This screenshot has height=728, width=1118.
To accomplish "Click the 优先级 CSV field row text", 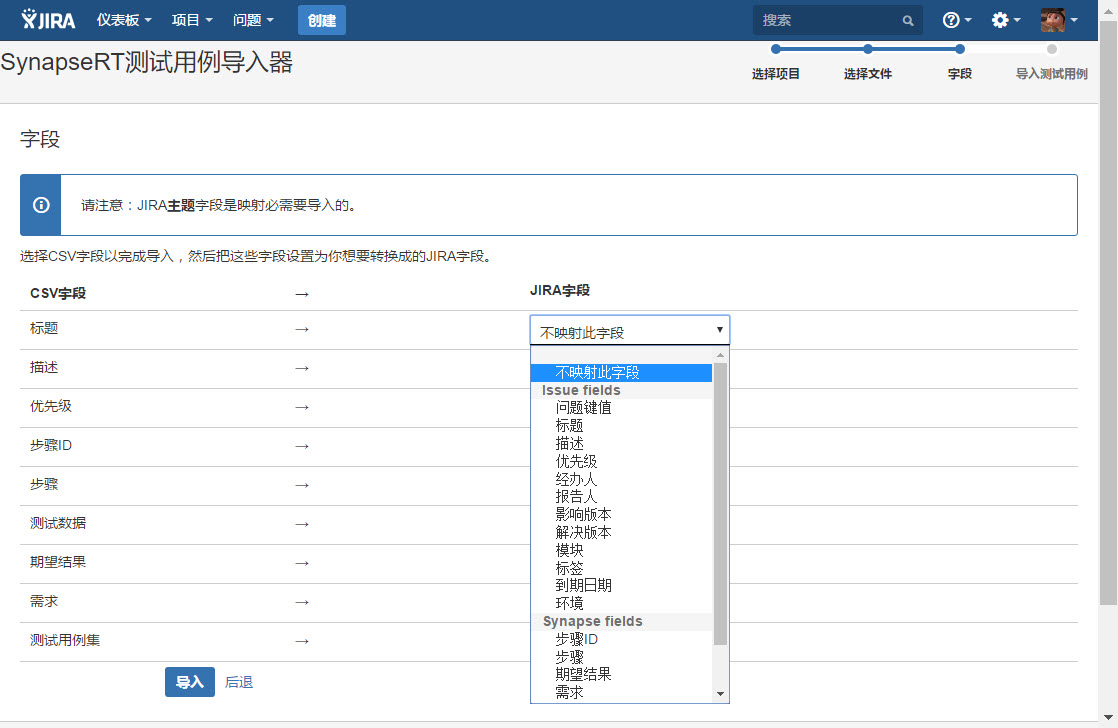I will tap(51, 406).
